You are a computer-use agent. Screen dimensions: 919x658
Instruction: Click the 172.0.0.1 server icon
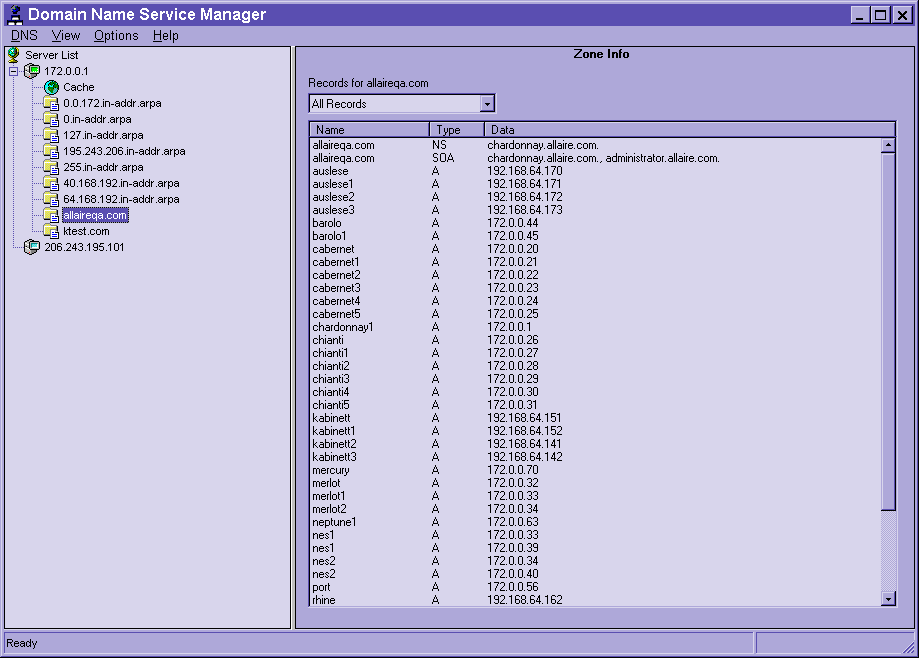tap(32, 71)
